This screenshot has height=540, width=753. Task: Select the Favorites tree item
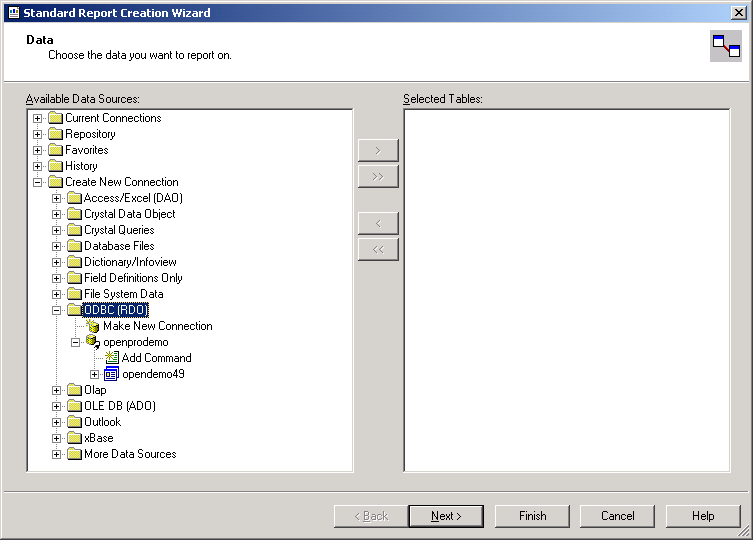86,150
